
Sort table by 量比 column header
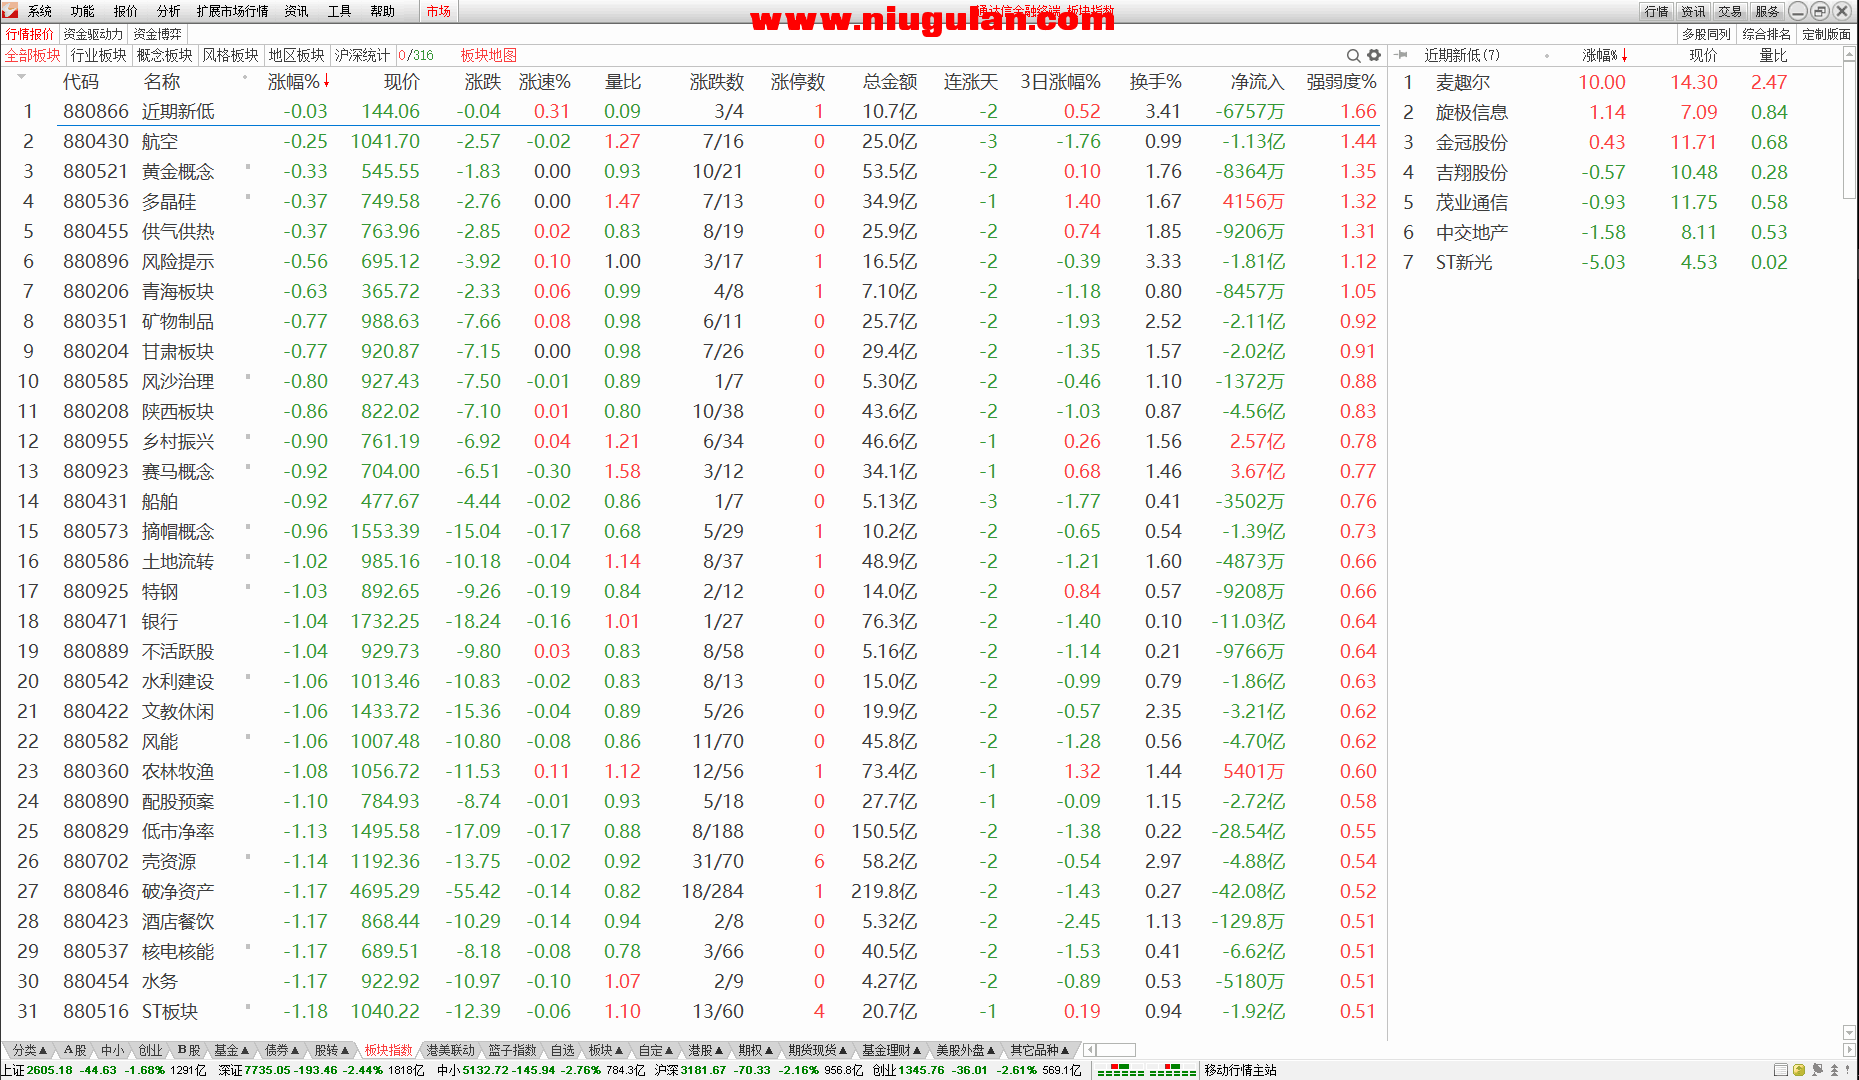pyautogui.click(x=623, y=81)
